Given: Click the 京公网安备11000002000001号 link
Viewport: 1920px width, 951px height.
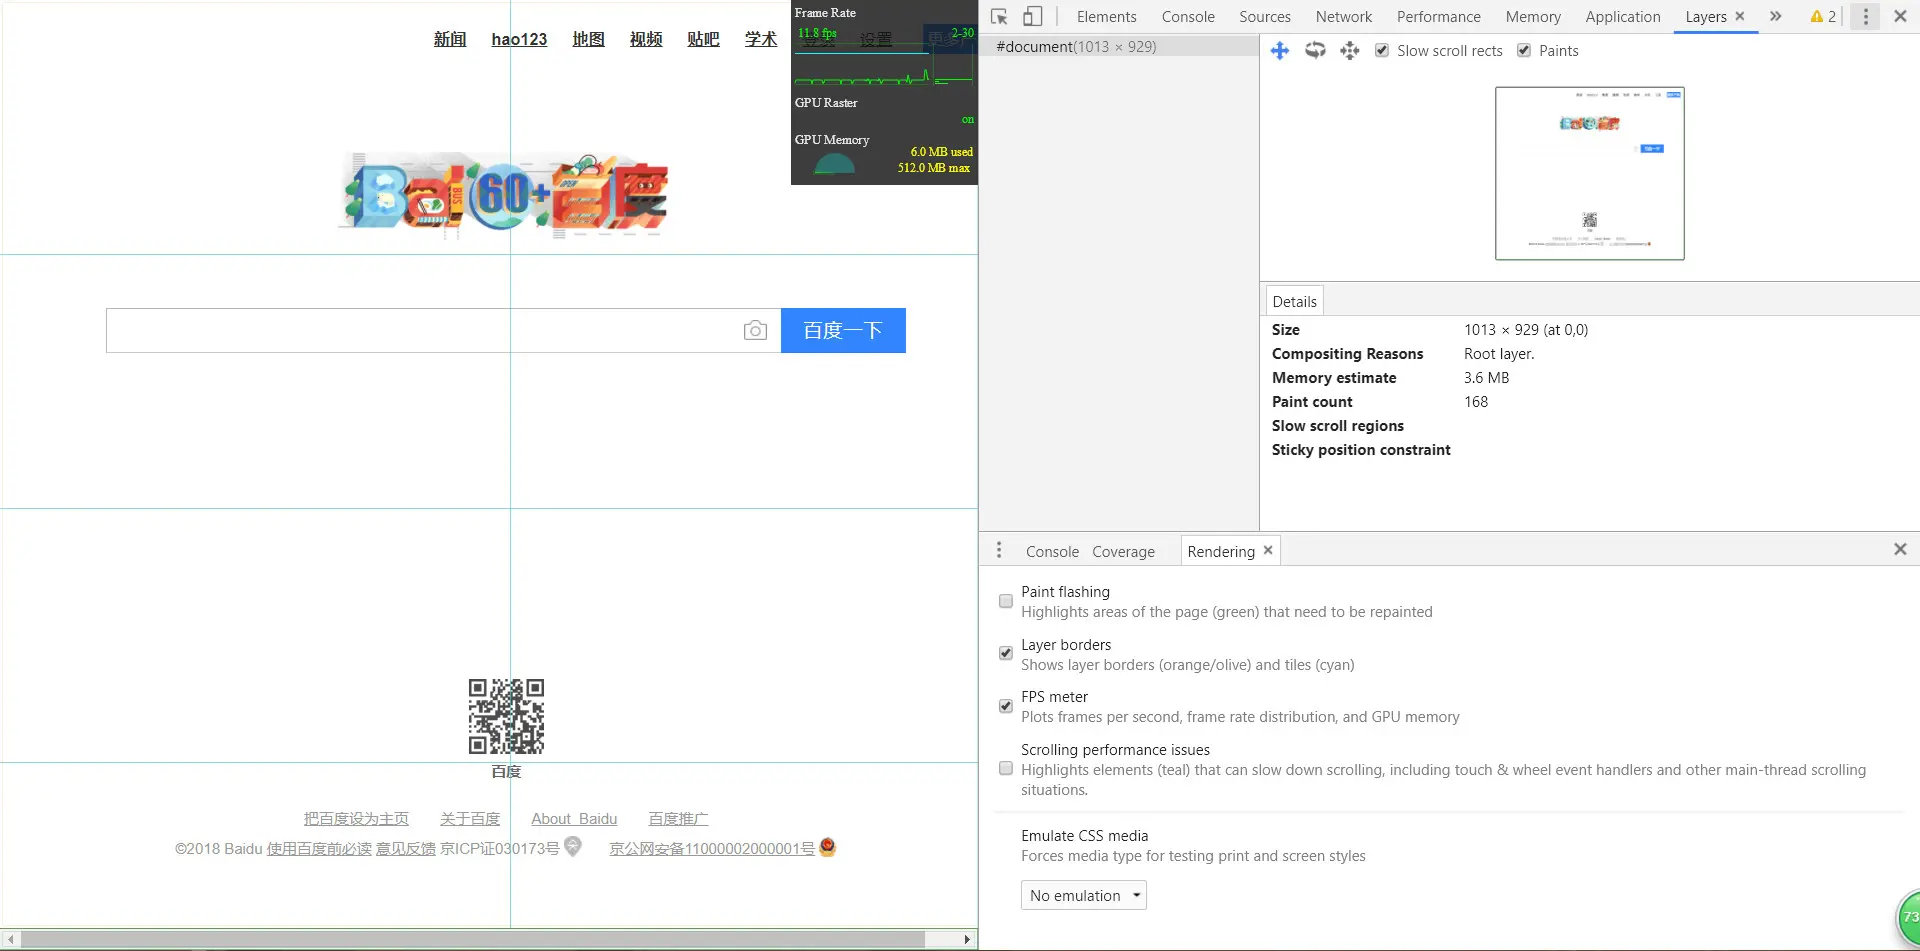Looking at the screenshot, I should (712, 849).
